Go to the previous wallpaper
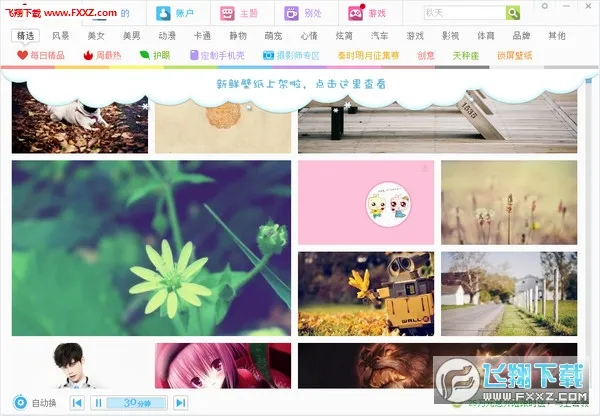 (x=77, y=403)
